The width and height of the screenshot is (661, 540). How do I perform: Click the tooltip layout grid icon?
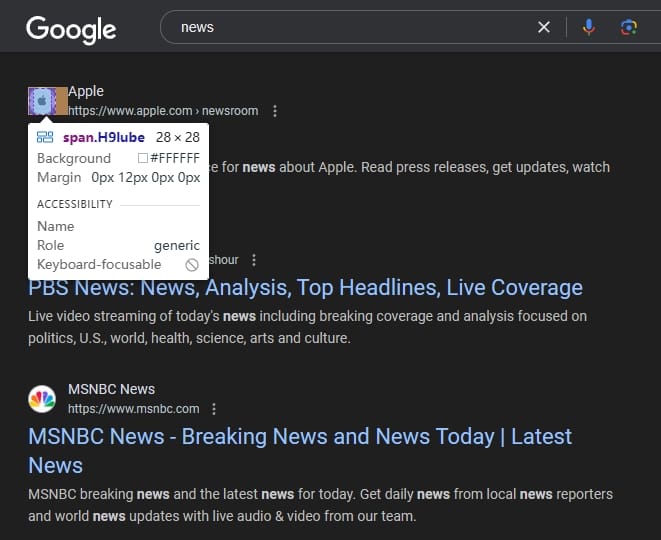(x=45, y=137)
